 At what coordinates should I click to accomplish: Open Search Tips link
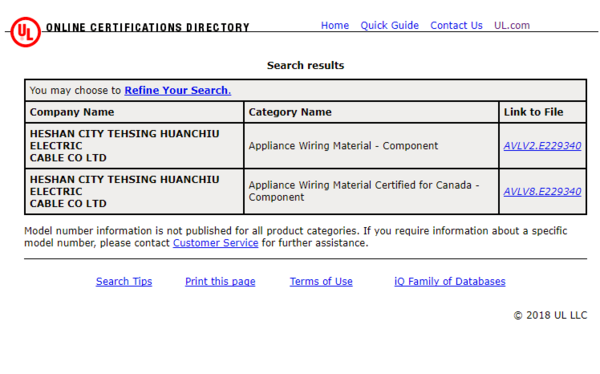pyautogui.click(x=124, y=281)
